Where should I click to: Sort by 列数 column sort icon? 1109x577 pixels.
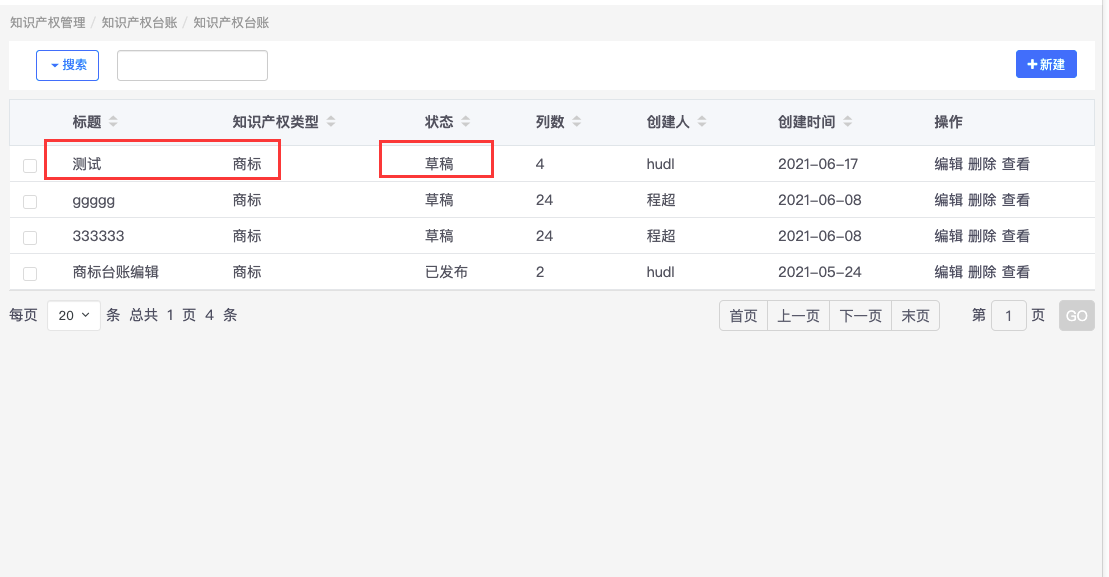(x=576, y=122)
